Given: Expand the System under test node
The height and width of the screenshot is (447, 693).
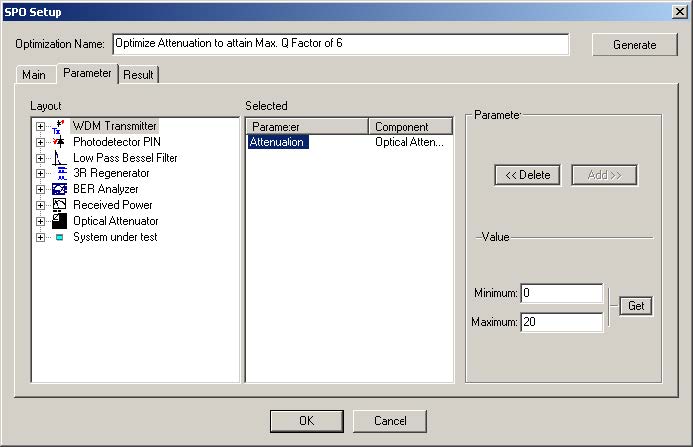Looking at the screenshot, I should (x=40, y=237).
